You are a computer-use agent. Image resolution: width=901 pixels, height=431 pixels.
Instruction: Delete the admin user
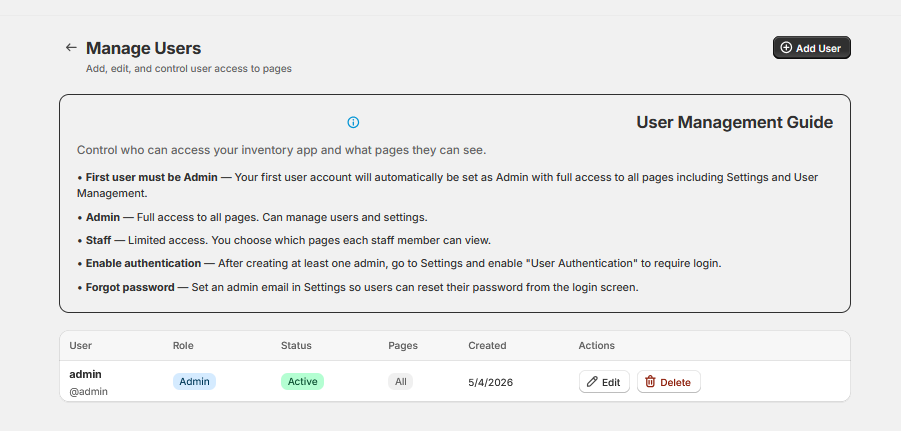pos(668,382)
